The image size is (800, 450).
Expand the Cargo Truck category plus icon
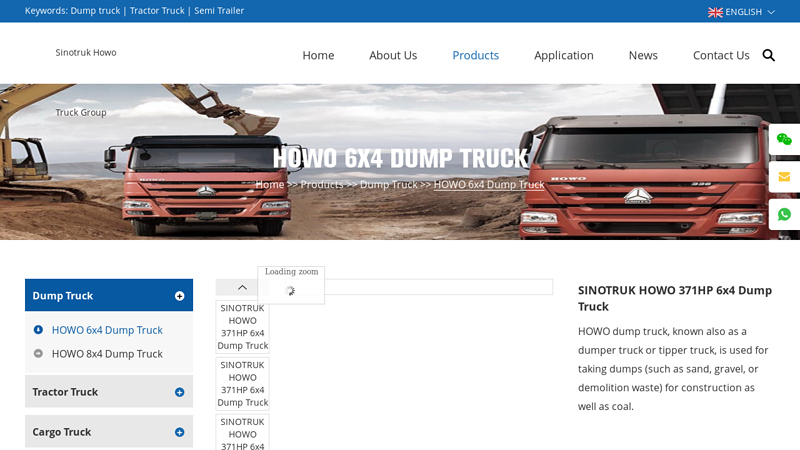pyautogui.click(x=180, y=432)
